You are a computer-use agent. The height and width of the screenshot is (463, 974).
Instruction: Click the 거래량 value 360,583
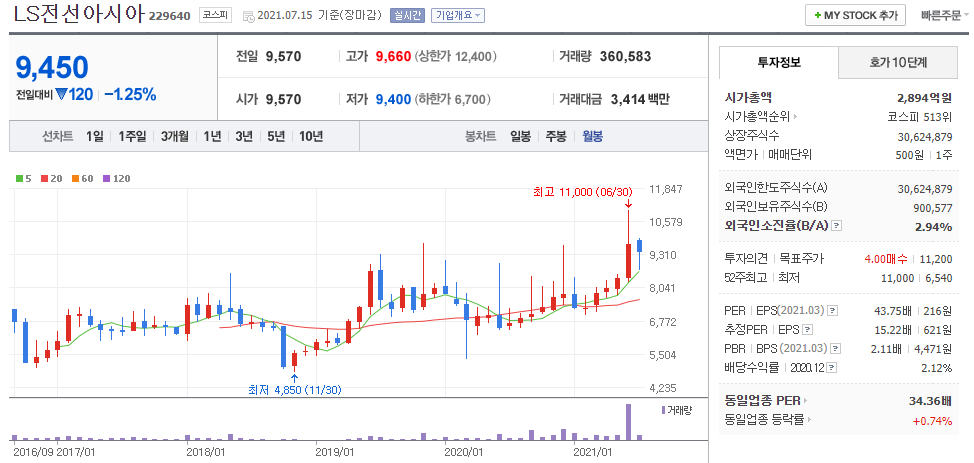pos(626,57)
